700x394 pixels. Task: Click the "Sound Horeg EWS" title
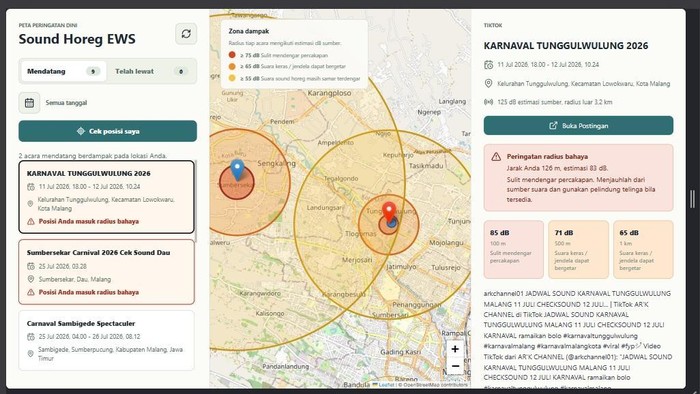(77, 39)
